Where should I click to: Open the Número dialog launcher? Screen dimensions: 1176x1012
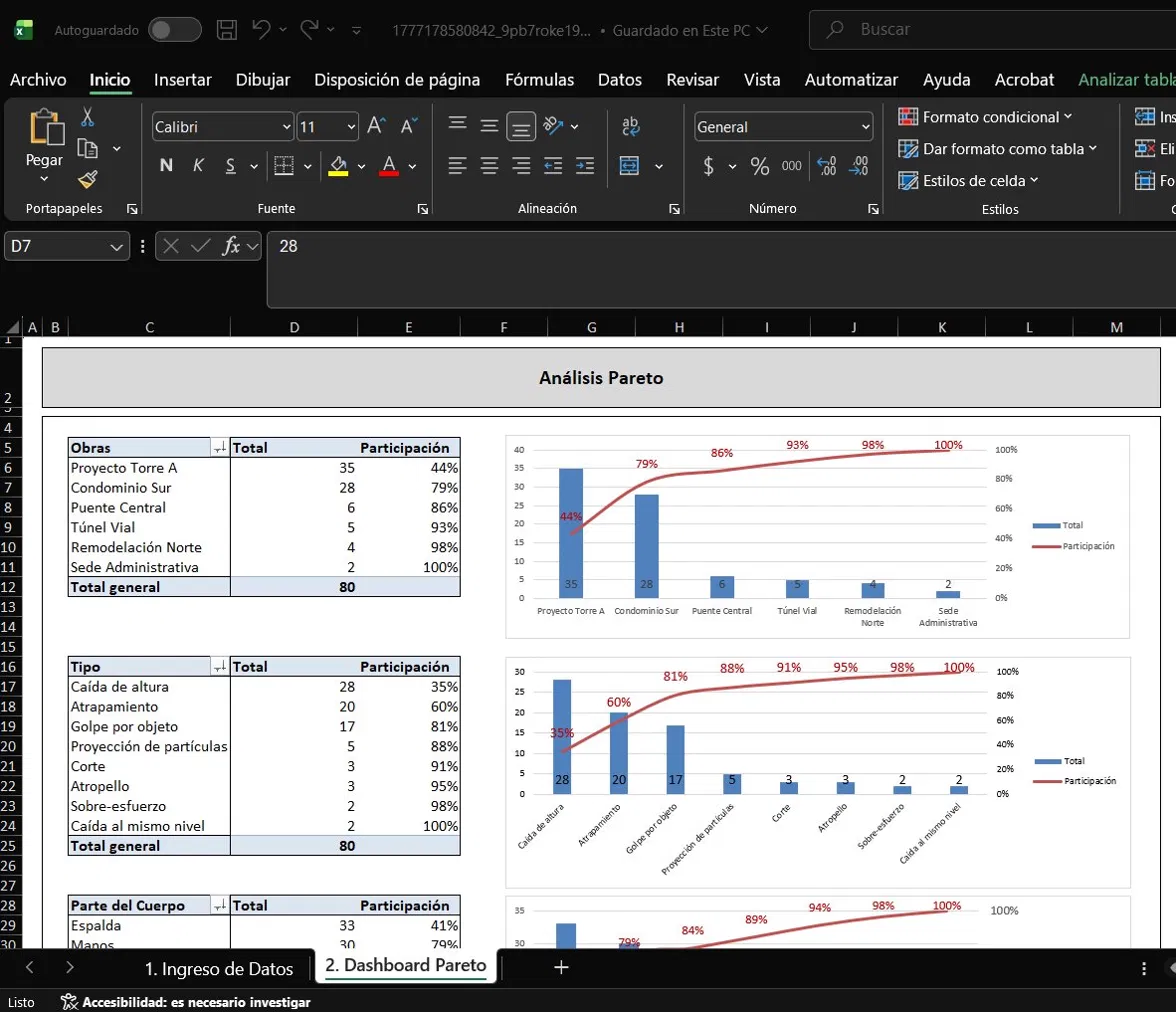(x=873, y=209)
